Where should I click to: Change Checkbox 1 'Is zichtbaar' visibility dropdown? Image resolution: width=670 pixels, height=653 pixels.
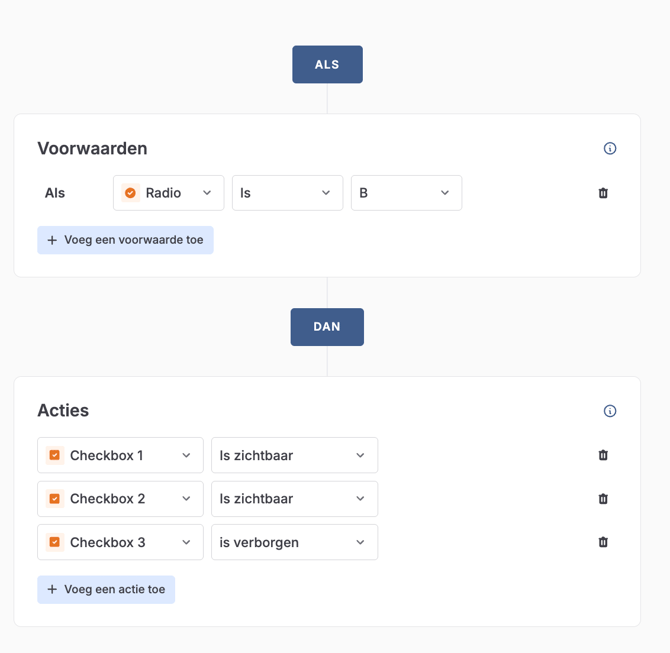tap(294, 455)
